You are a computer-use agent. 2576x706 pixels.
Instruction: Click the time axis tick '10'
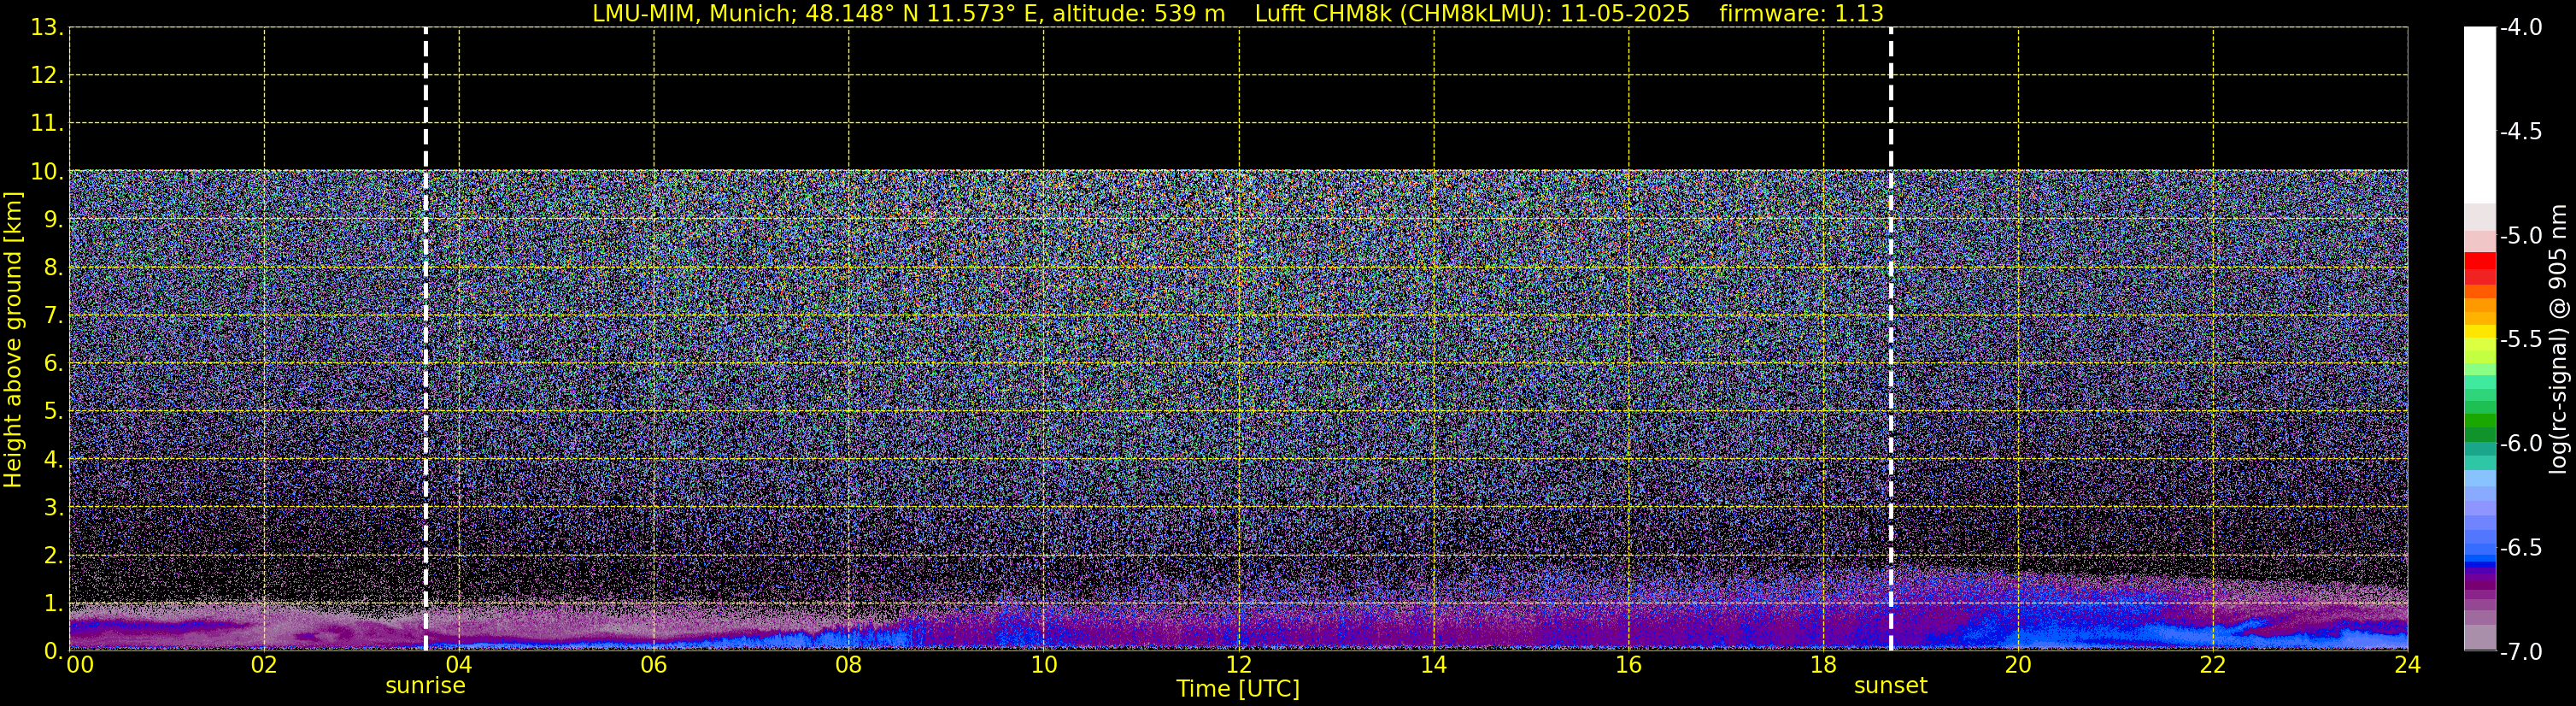coord(1044,665)
